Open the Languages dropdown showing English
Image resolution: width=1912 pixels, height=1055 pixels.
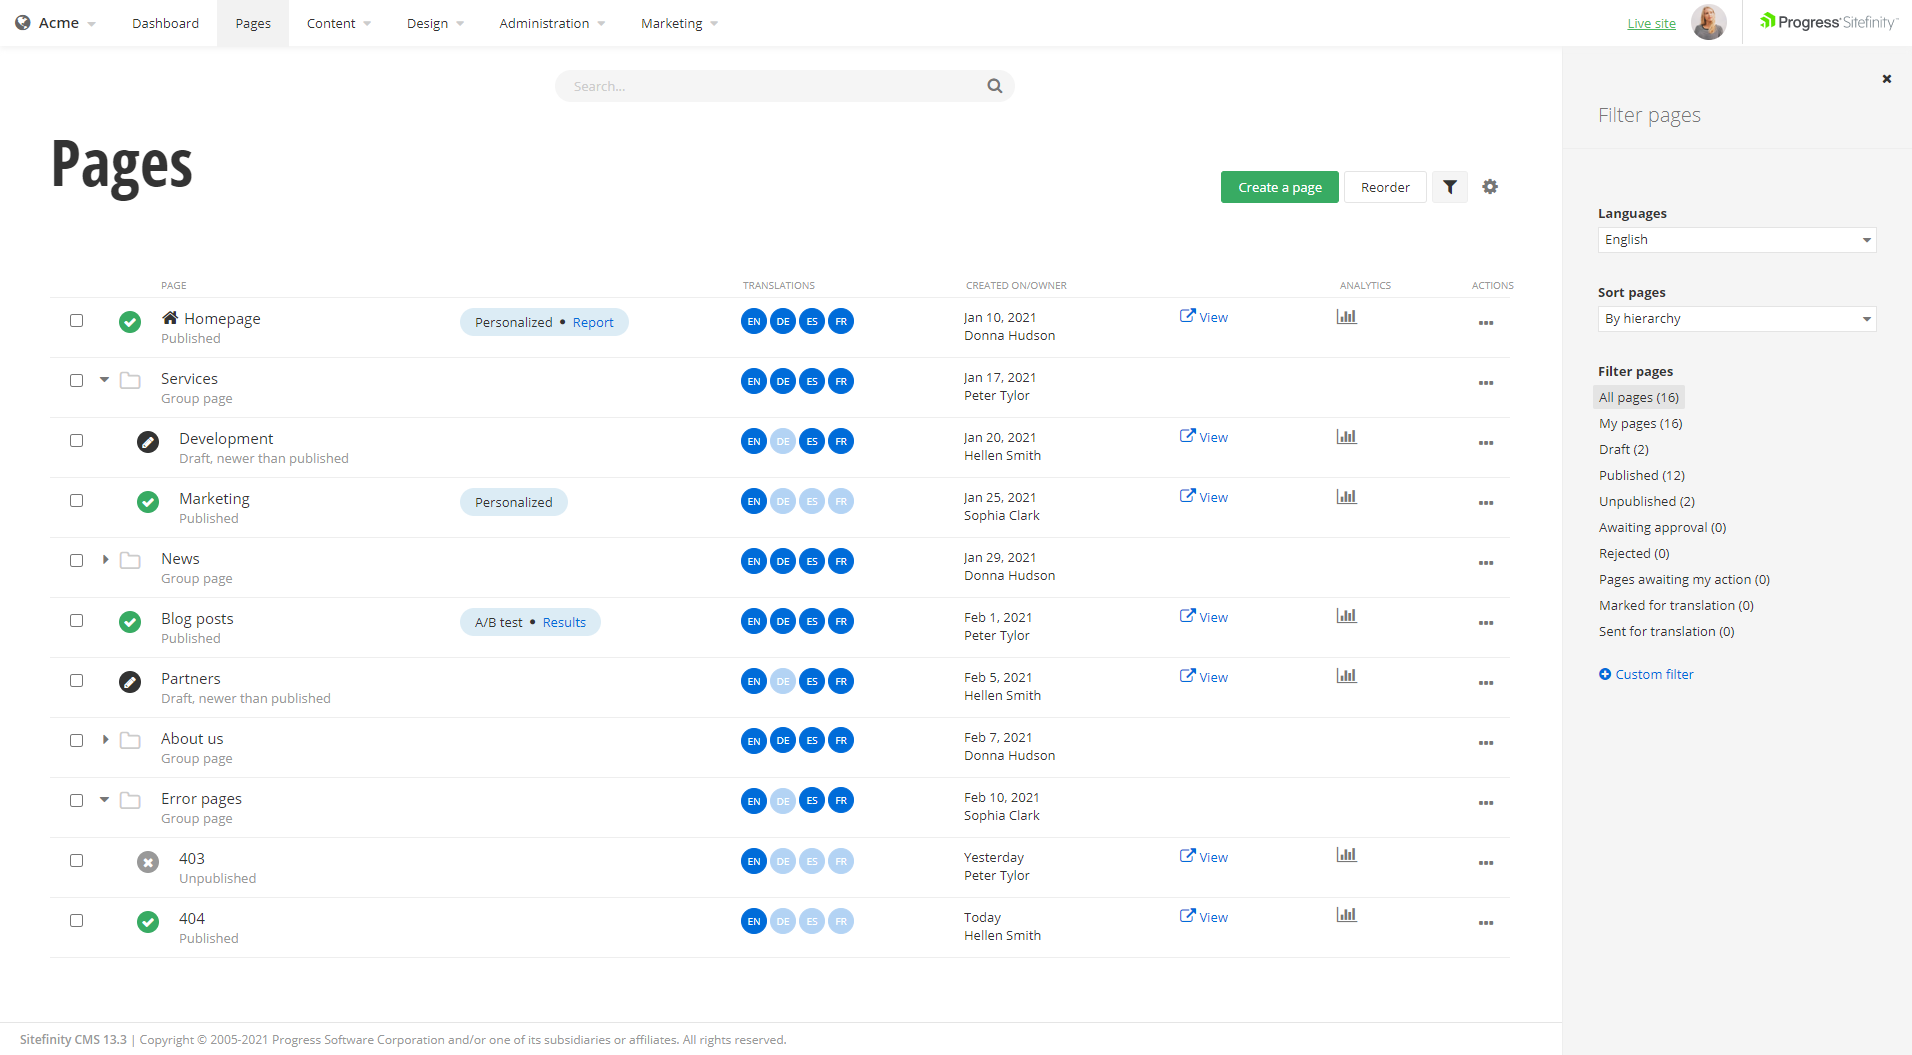pos(1736,239)
